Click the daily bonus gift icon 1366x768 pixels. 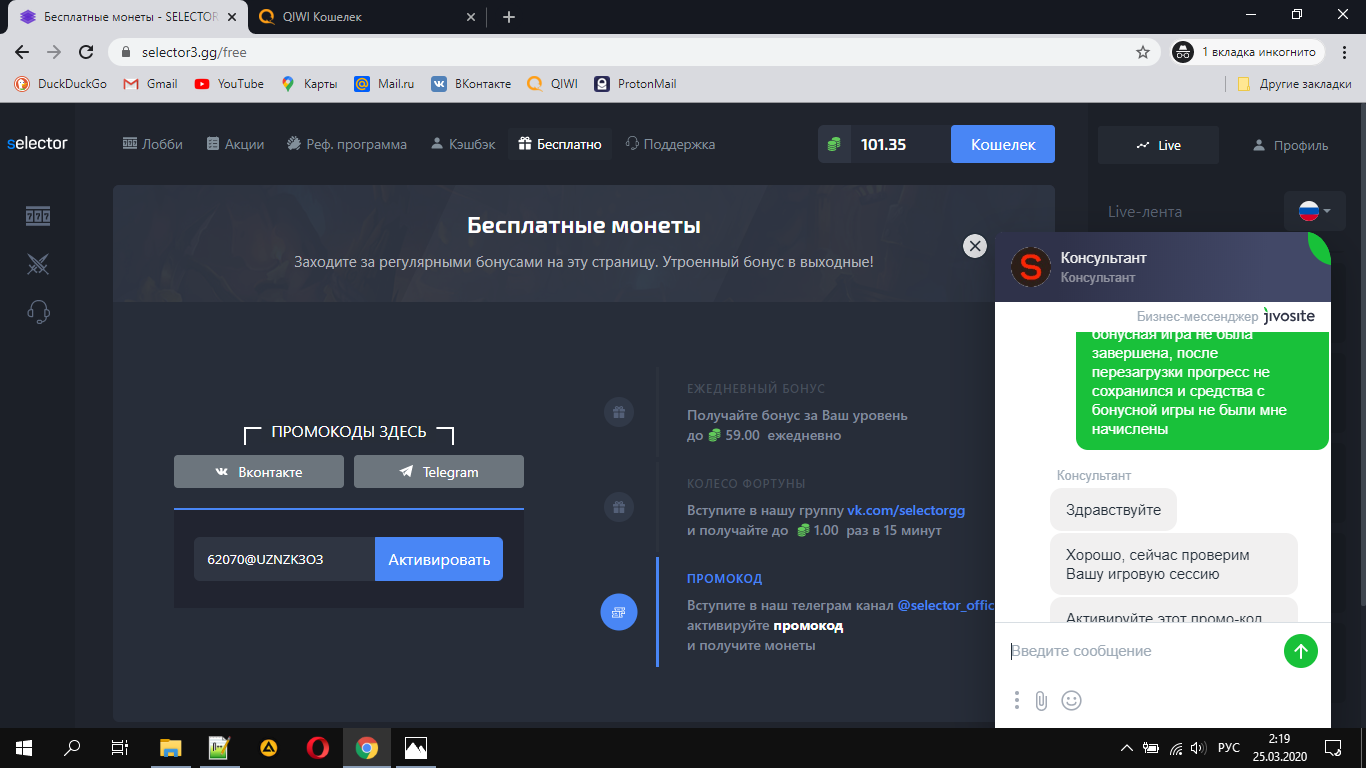[619, 412]
